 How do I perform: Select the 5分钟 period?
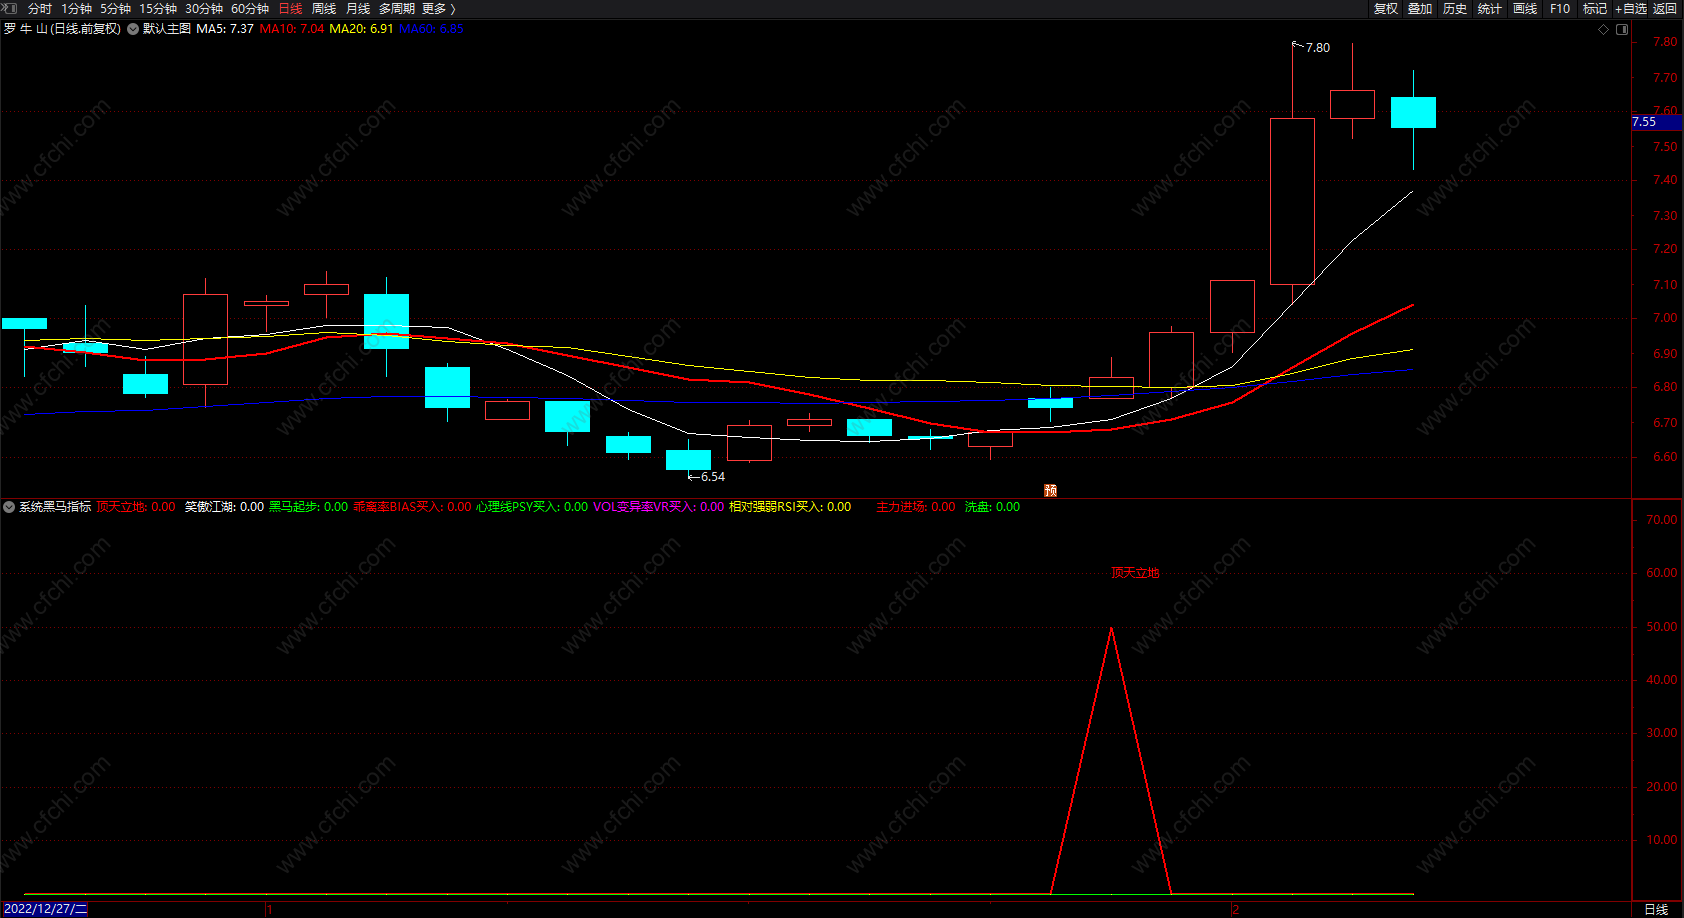coord(116,9)
